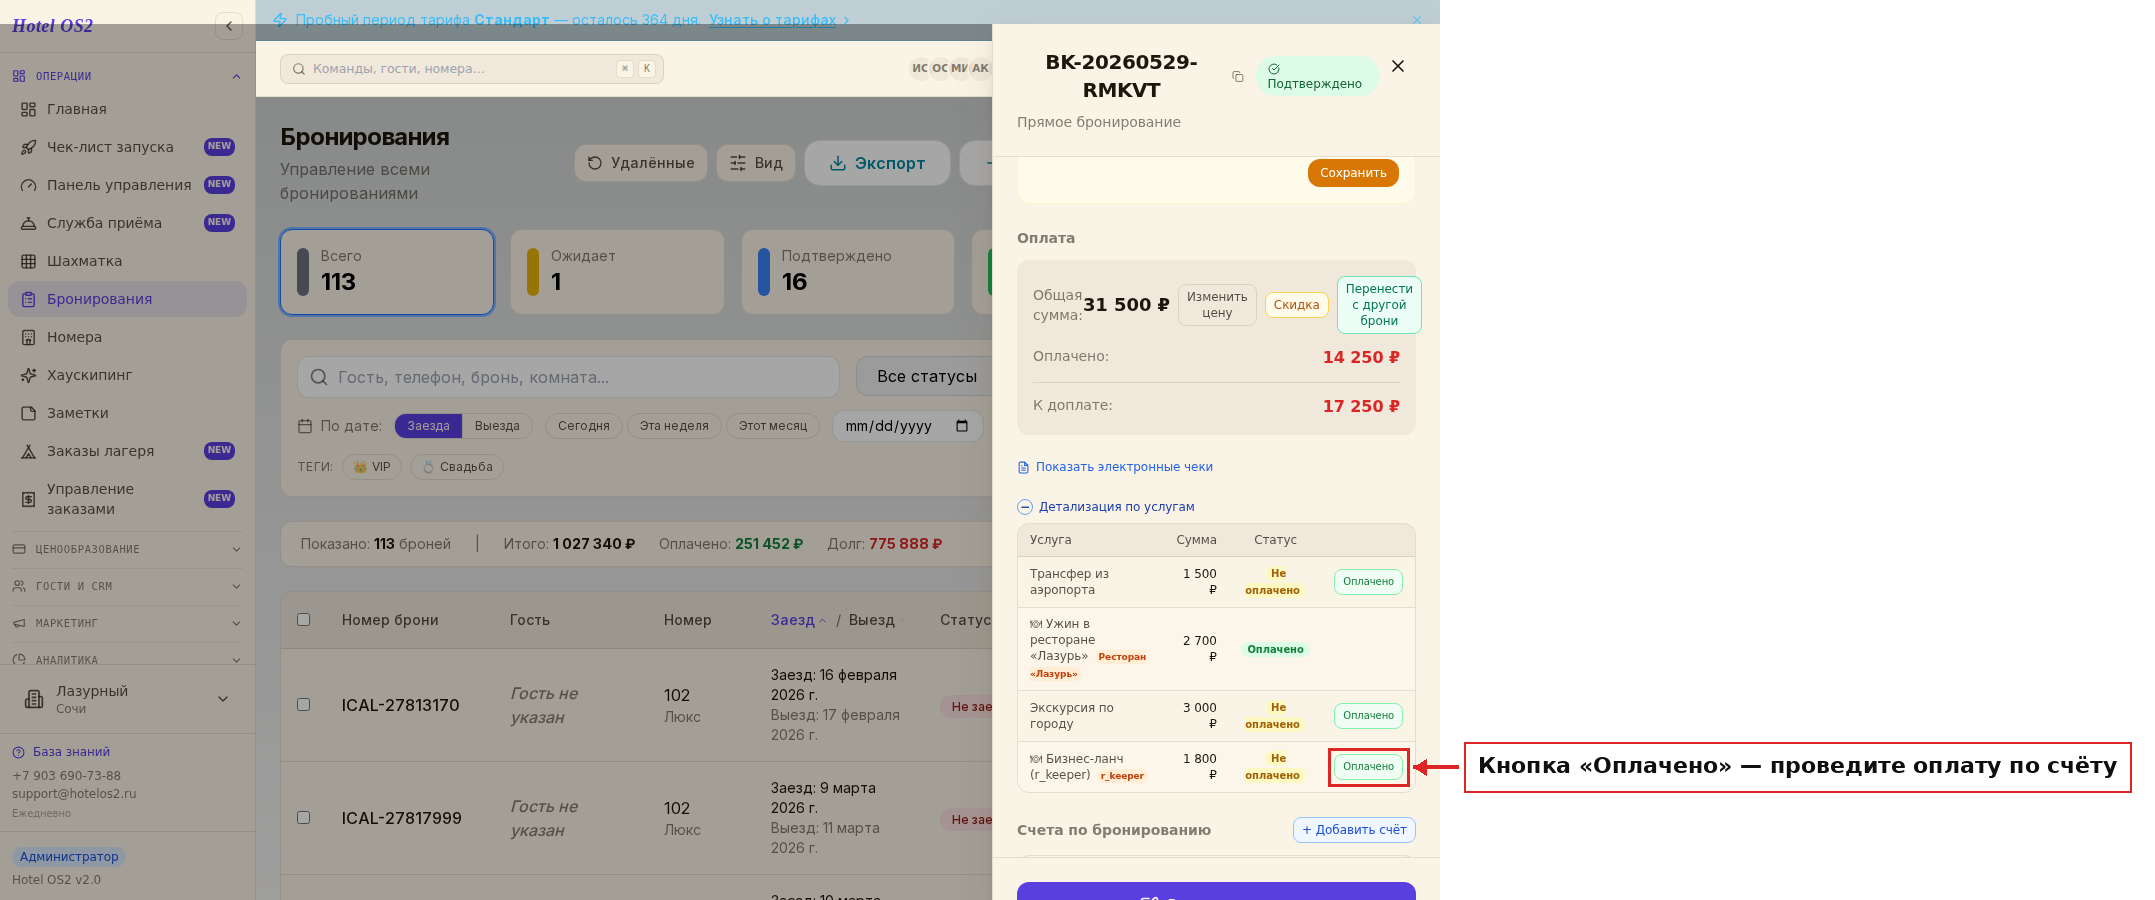Click the ИС user avatar

tap(919, 68)
